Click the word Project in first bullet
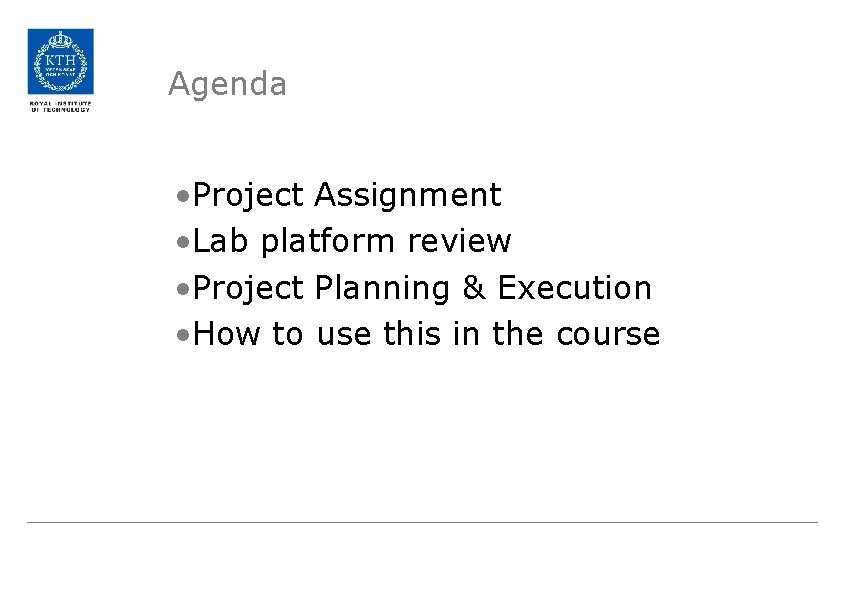The width and height of the screenshot is (841, 595). coord(248,196)
